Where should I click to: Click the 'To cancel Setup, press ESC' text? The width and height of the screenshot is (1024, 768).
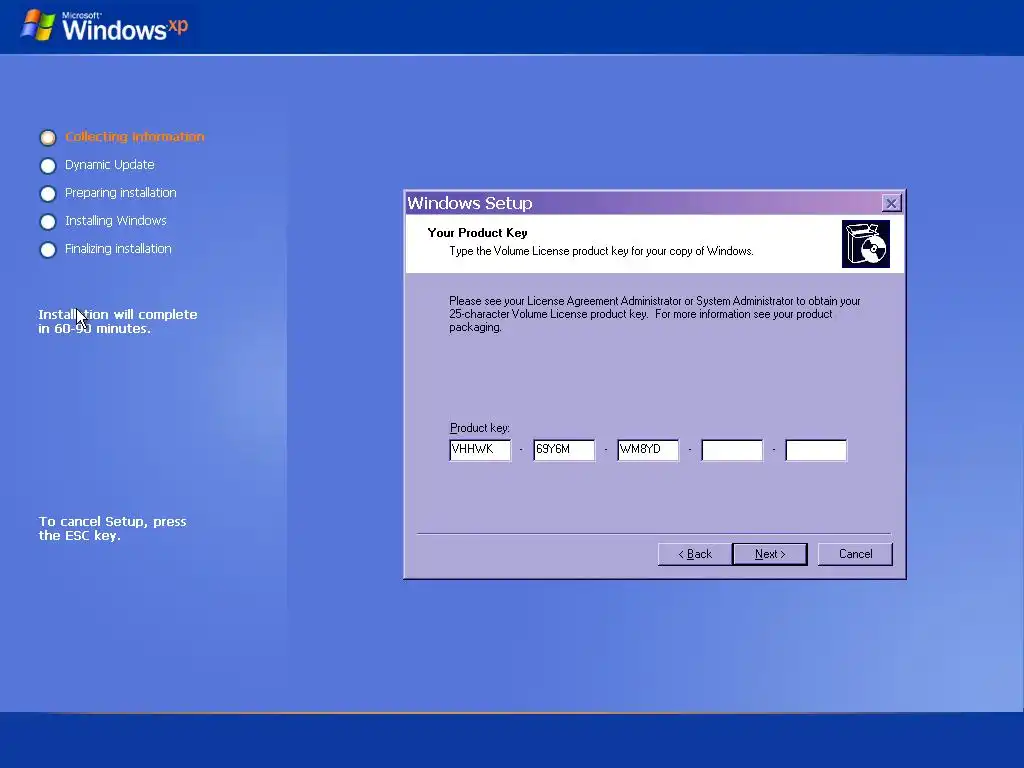(112, 528)
